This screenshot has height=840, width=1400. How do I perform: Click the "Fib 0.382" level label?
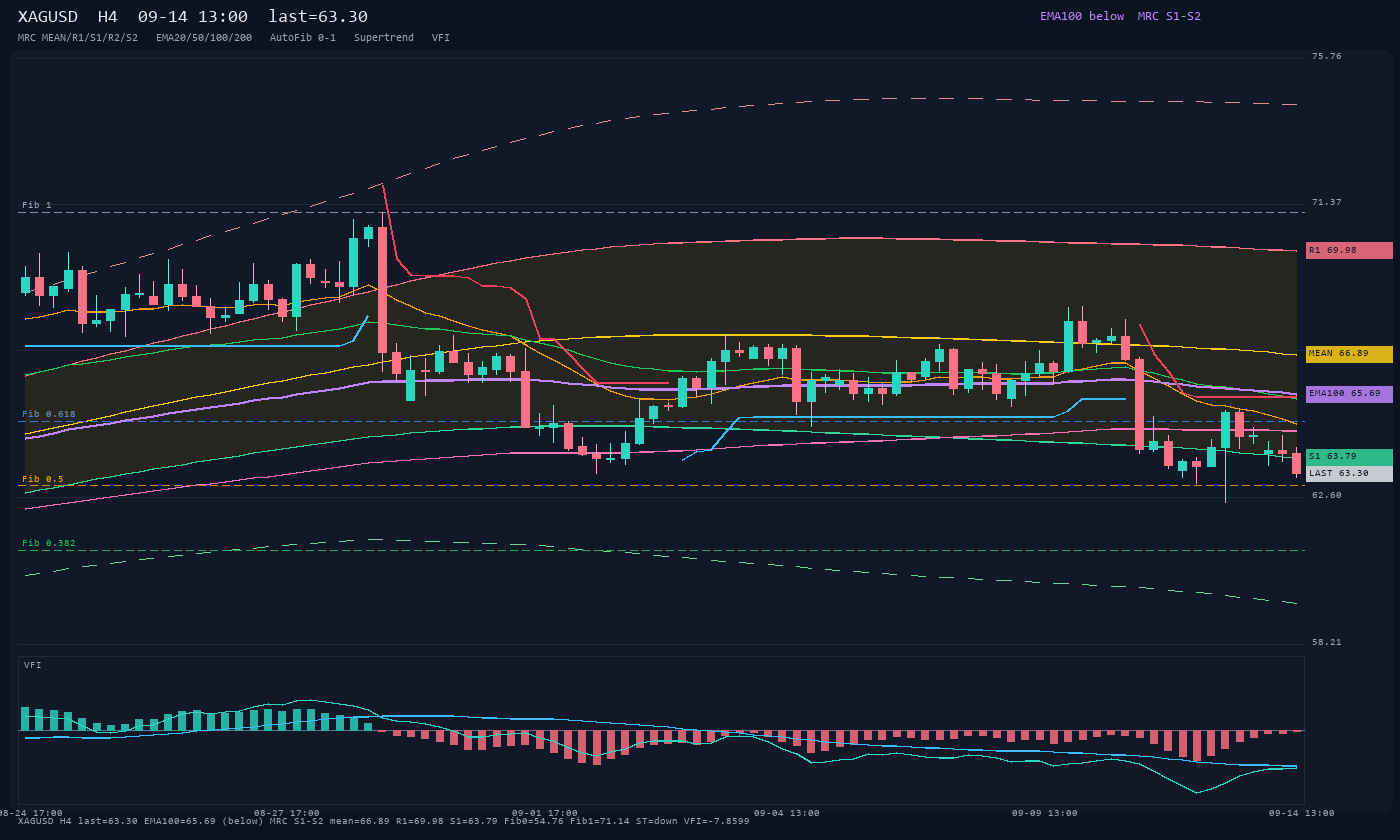49,543
